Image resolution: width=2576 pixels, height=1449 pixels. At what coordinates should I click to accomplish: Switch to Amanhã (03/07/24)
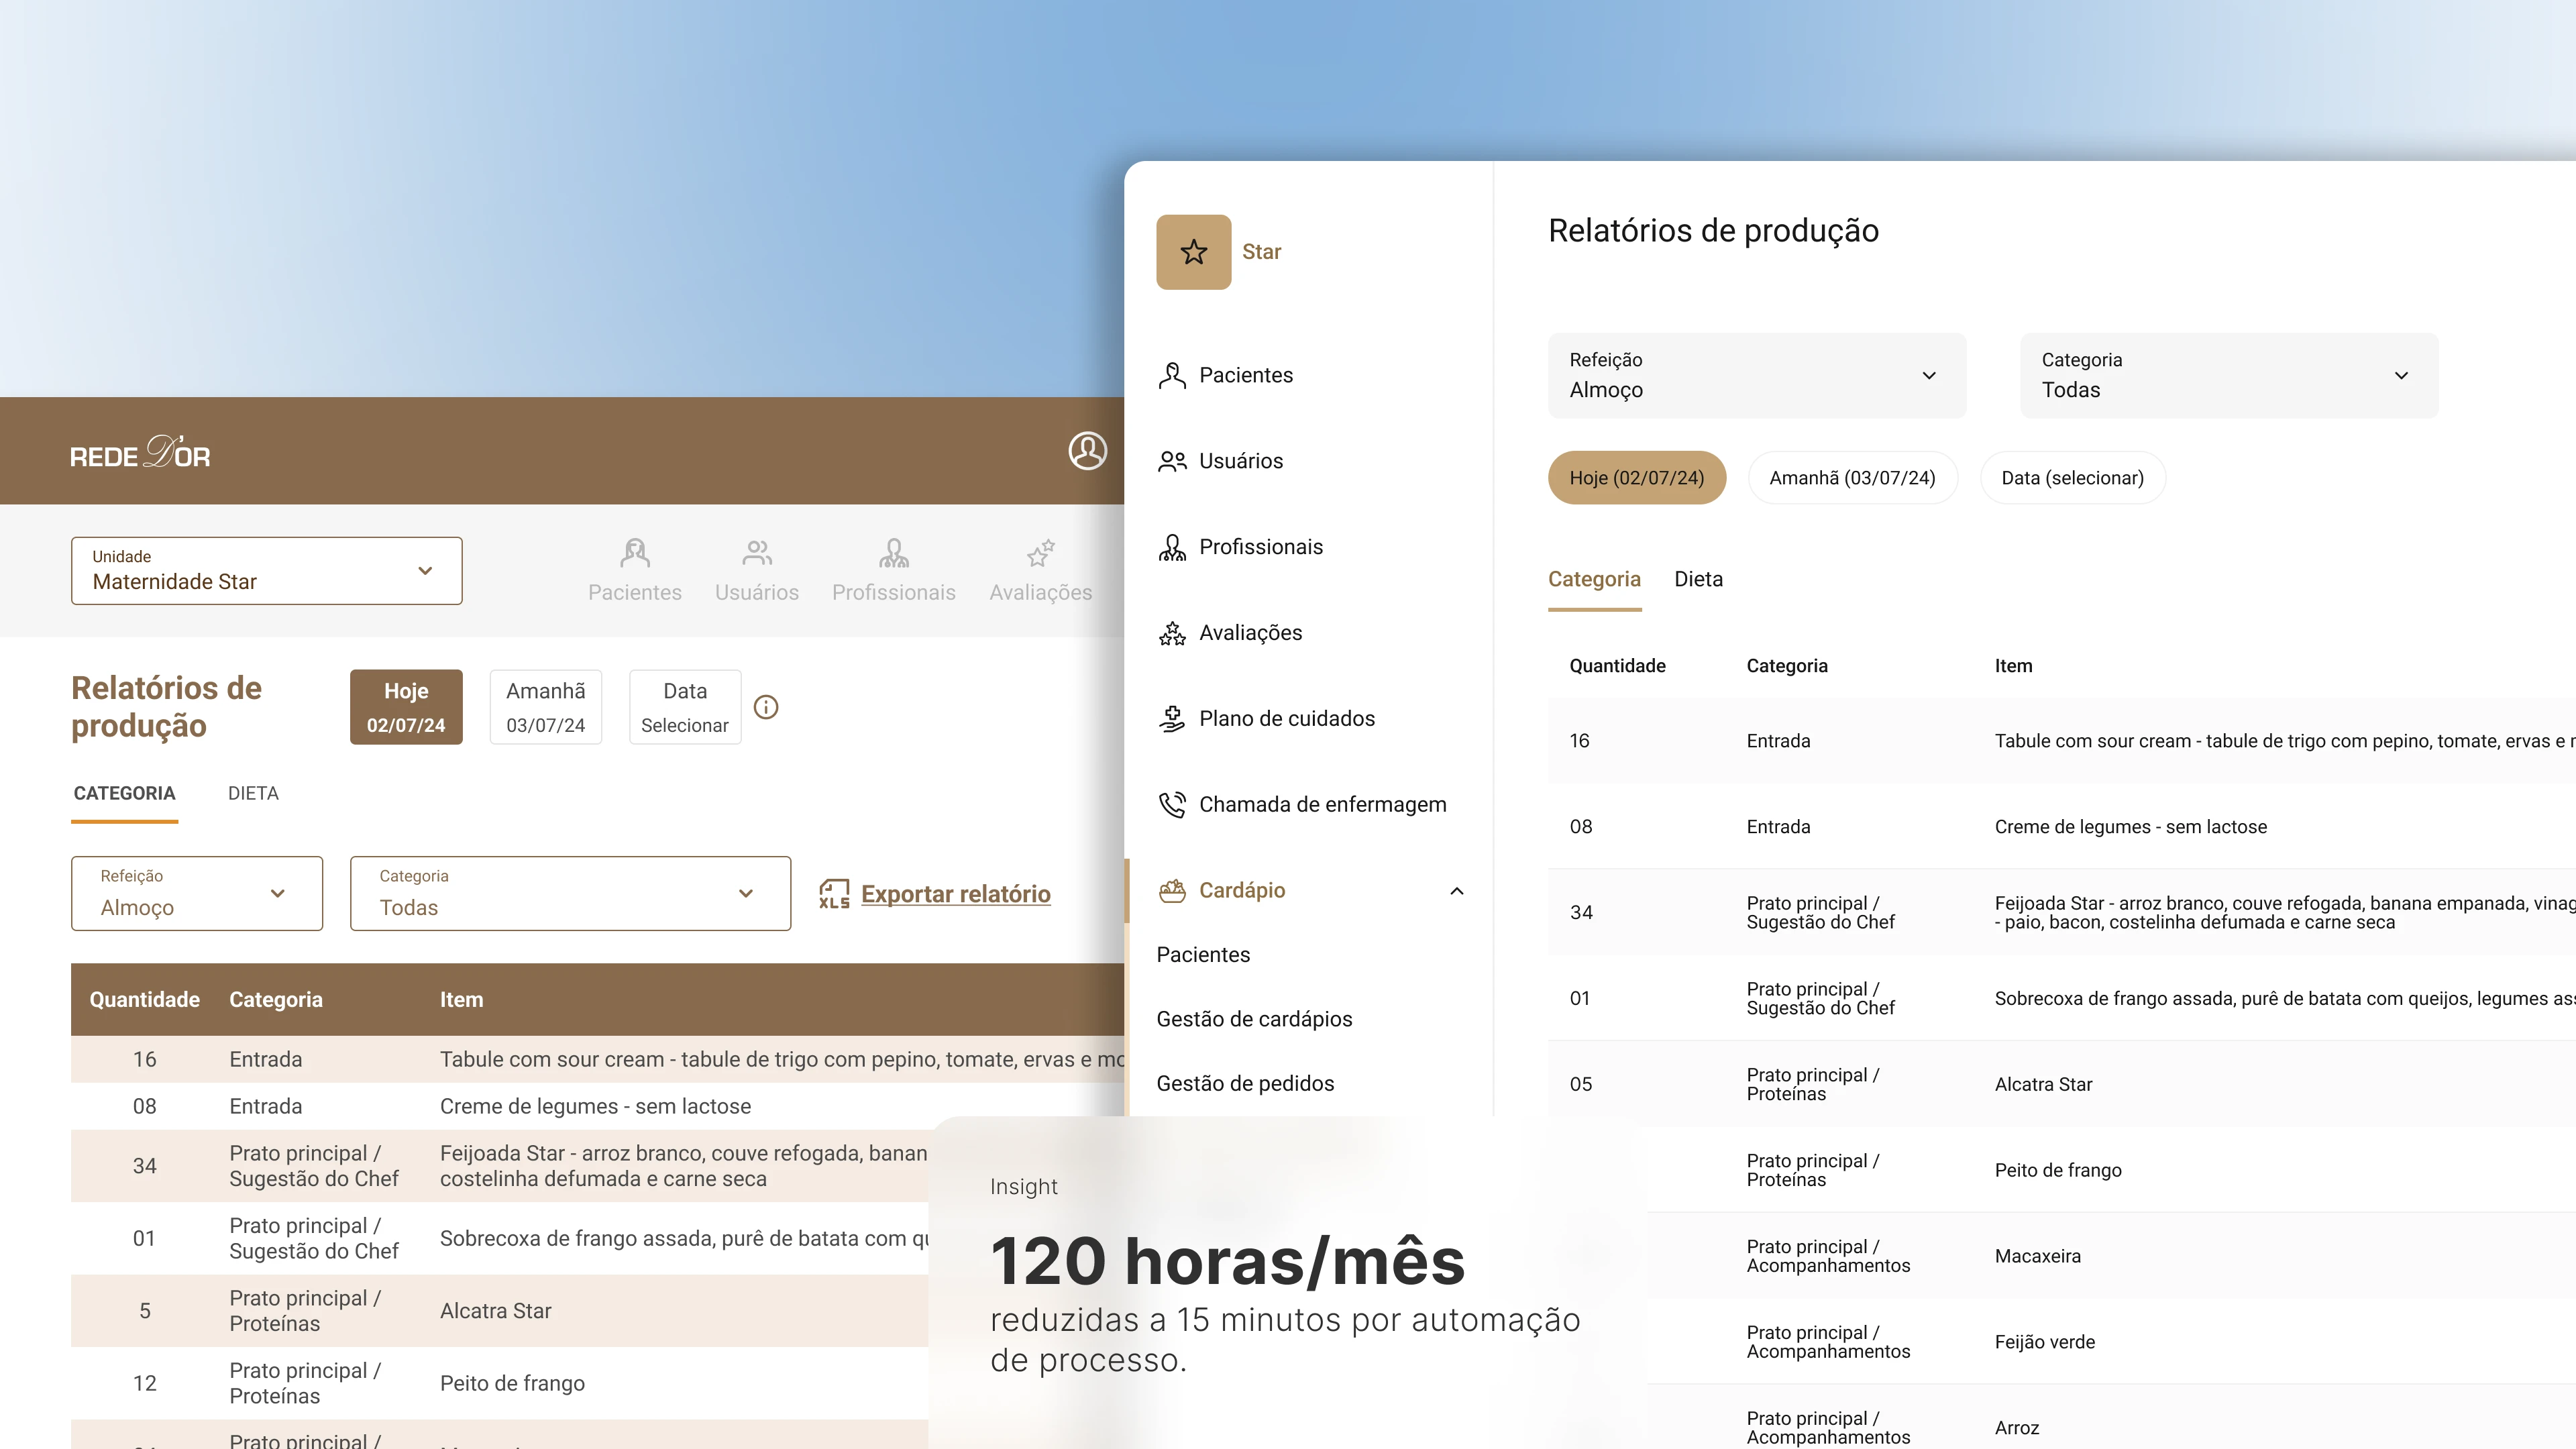tap(1853, 477)
